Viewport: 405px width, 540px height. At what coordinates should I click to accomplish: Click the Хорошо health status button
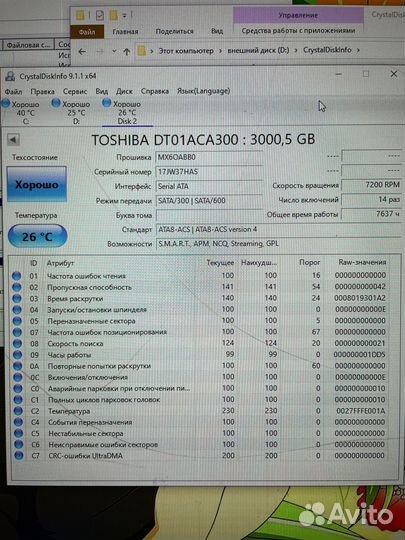click(x=37, y=184)
